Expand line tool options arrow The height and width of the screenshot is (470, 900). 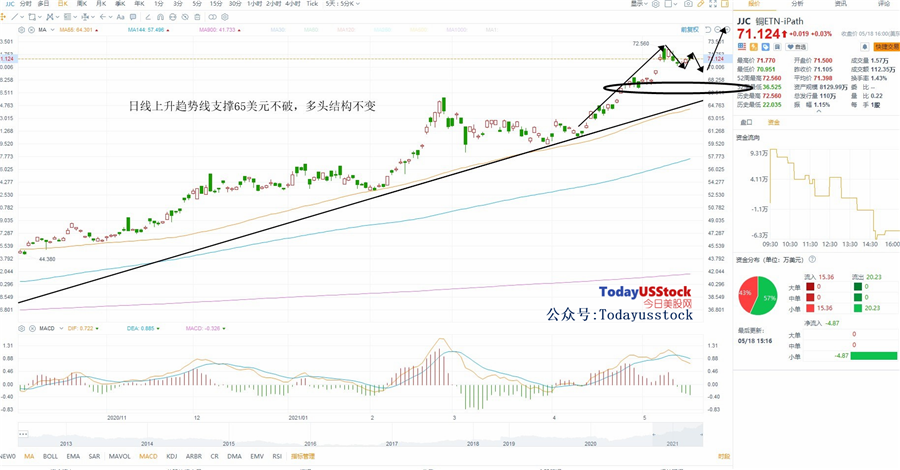22,17
